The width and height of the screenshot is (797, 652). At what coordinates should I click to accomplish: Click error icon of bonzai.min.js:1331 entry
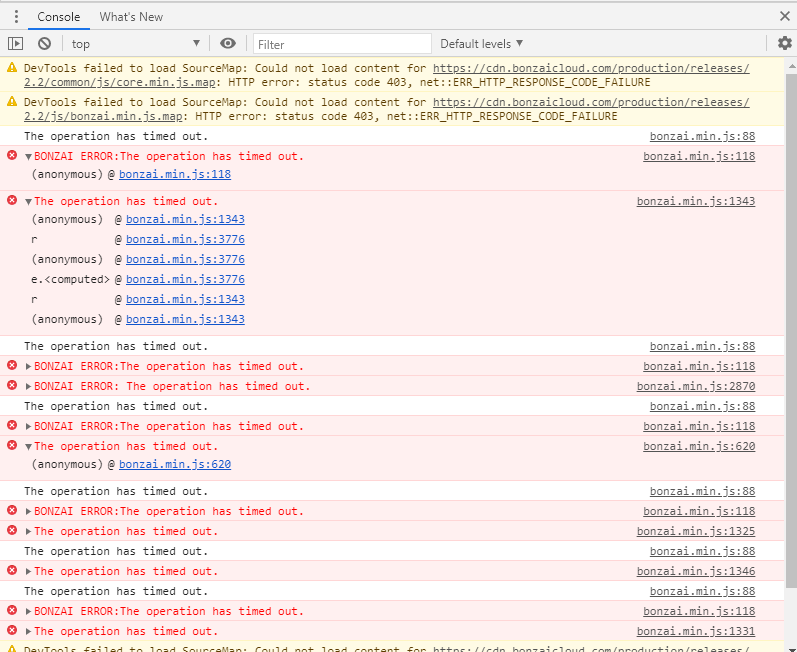pyautogui.click(x=12, y=630)
